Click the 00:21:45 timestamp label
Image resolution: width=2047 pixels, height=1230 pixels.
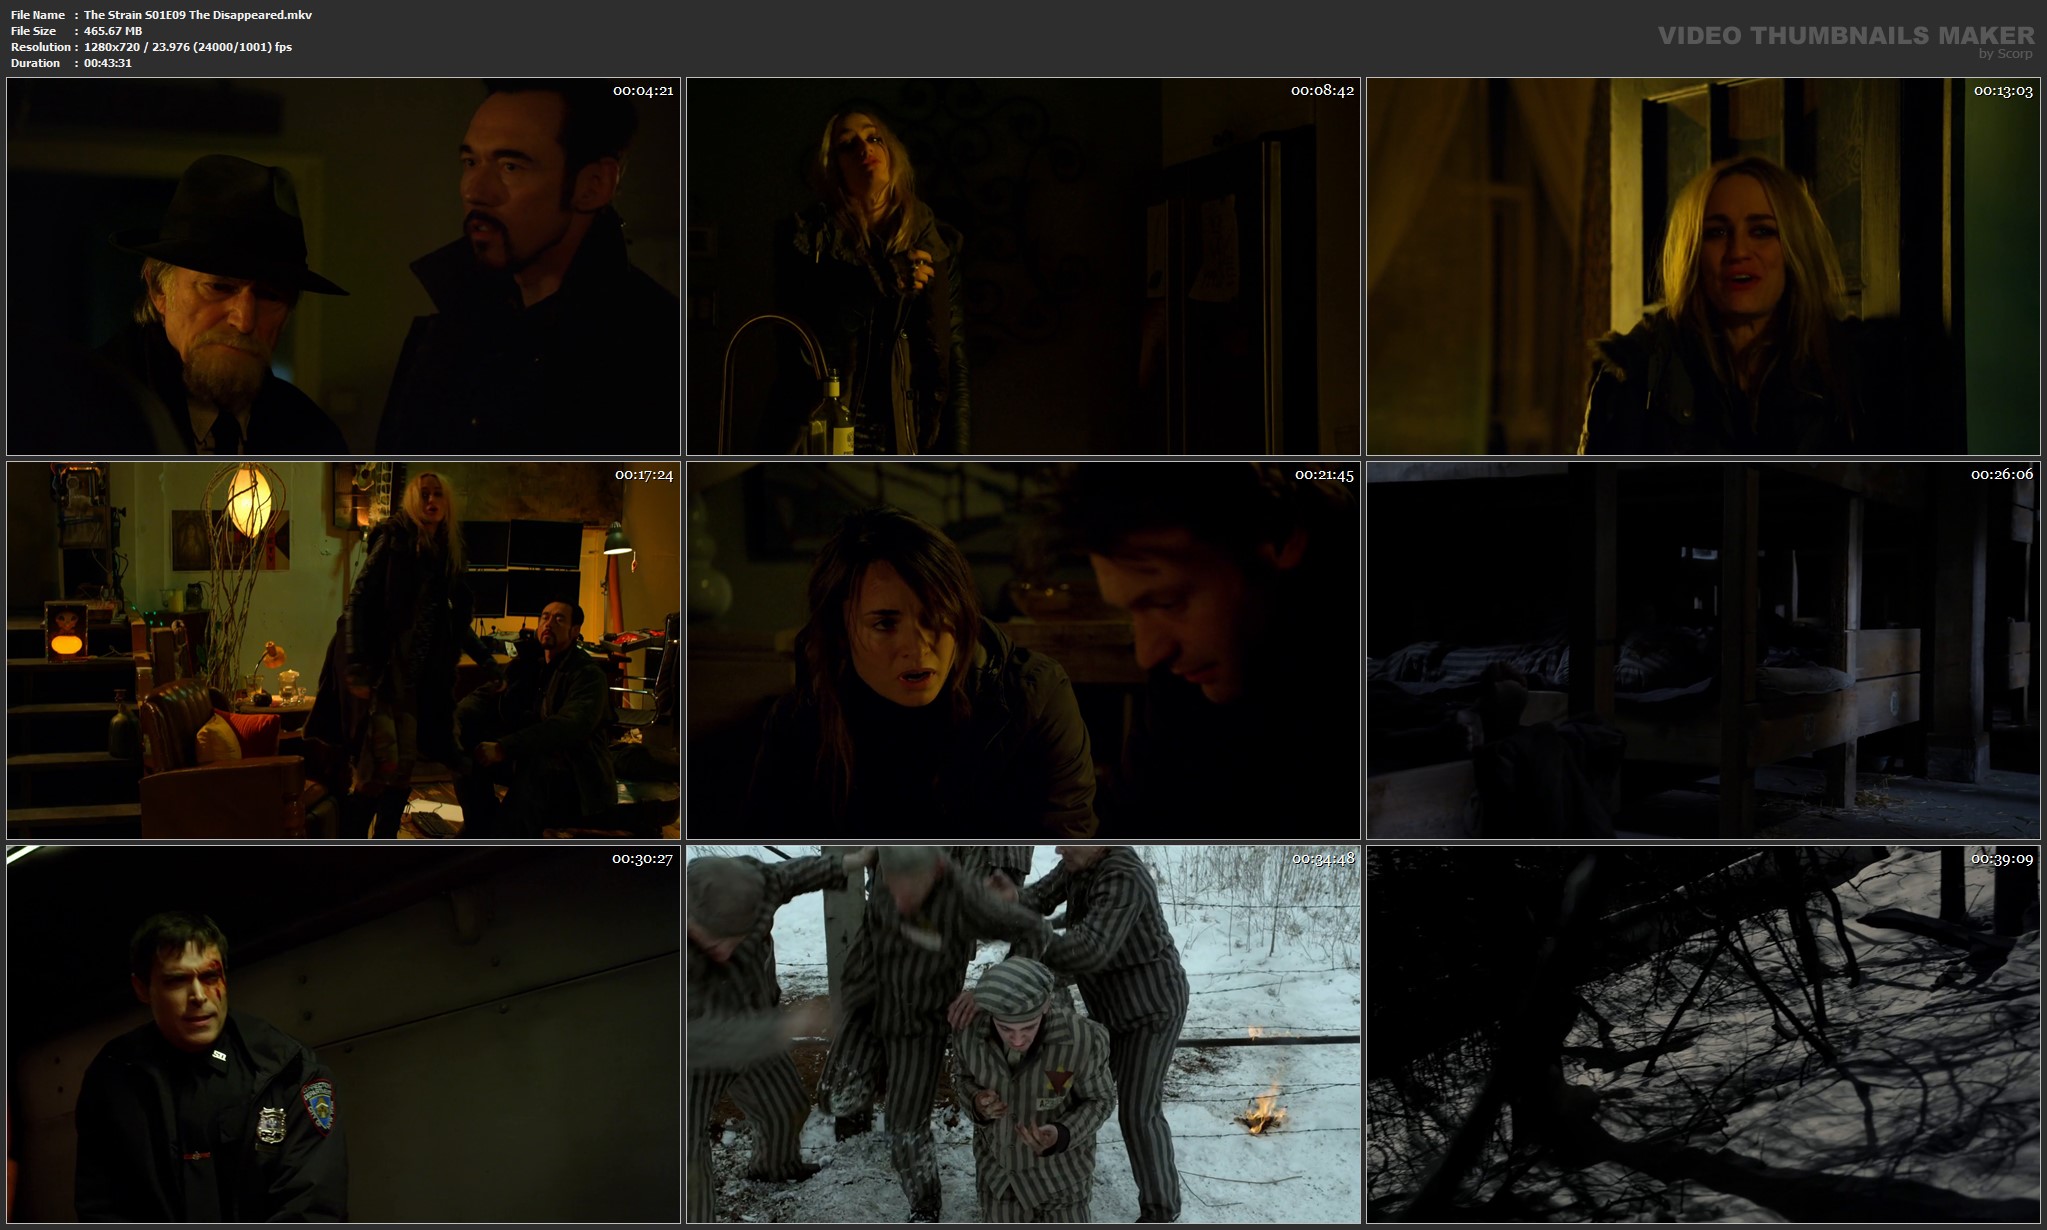point(1324,475)
